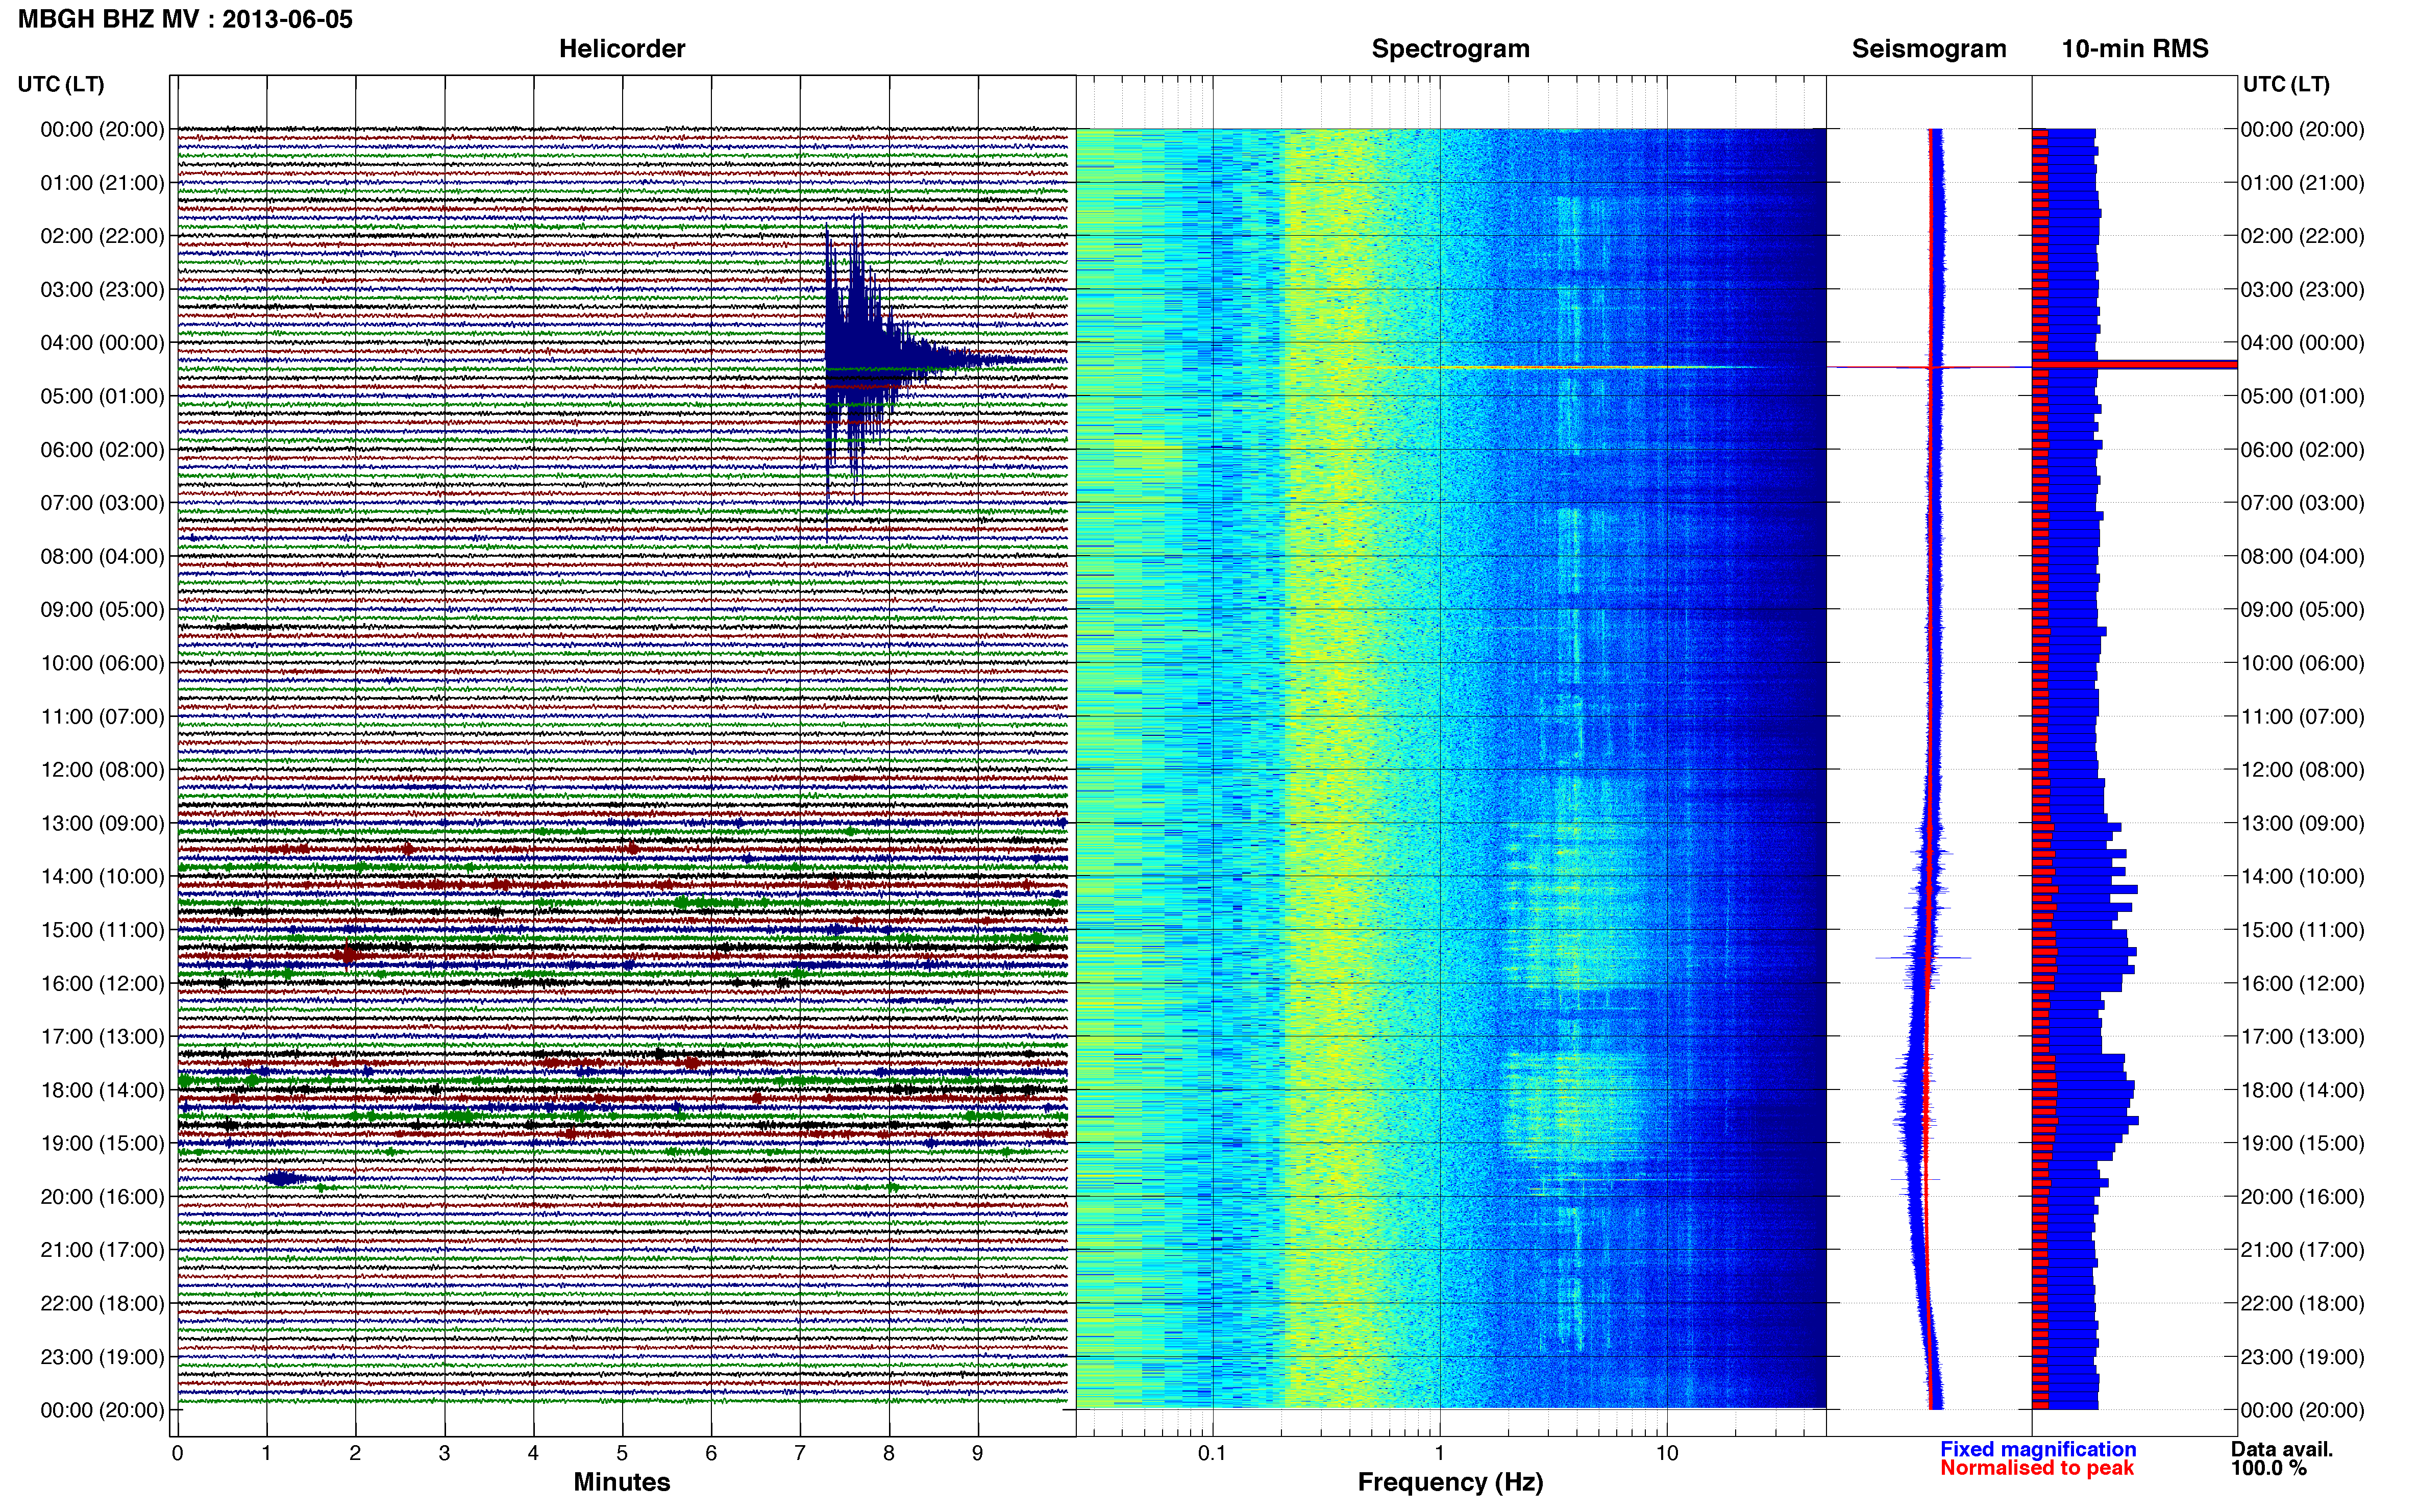
Task: Click the 'Minutes' x-axis label
Action: (622, 1482)
